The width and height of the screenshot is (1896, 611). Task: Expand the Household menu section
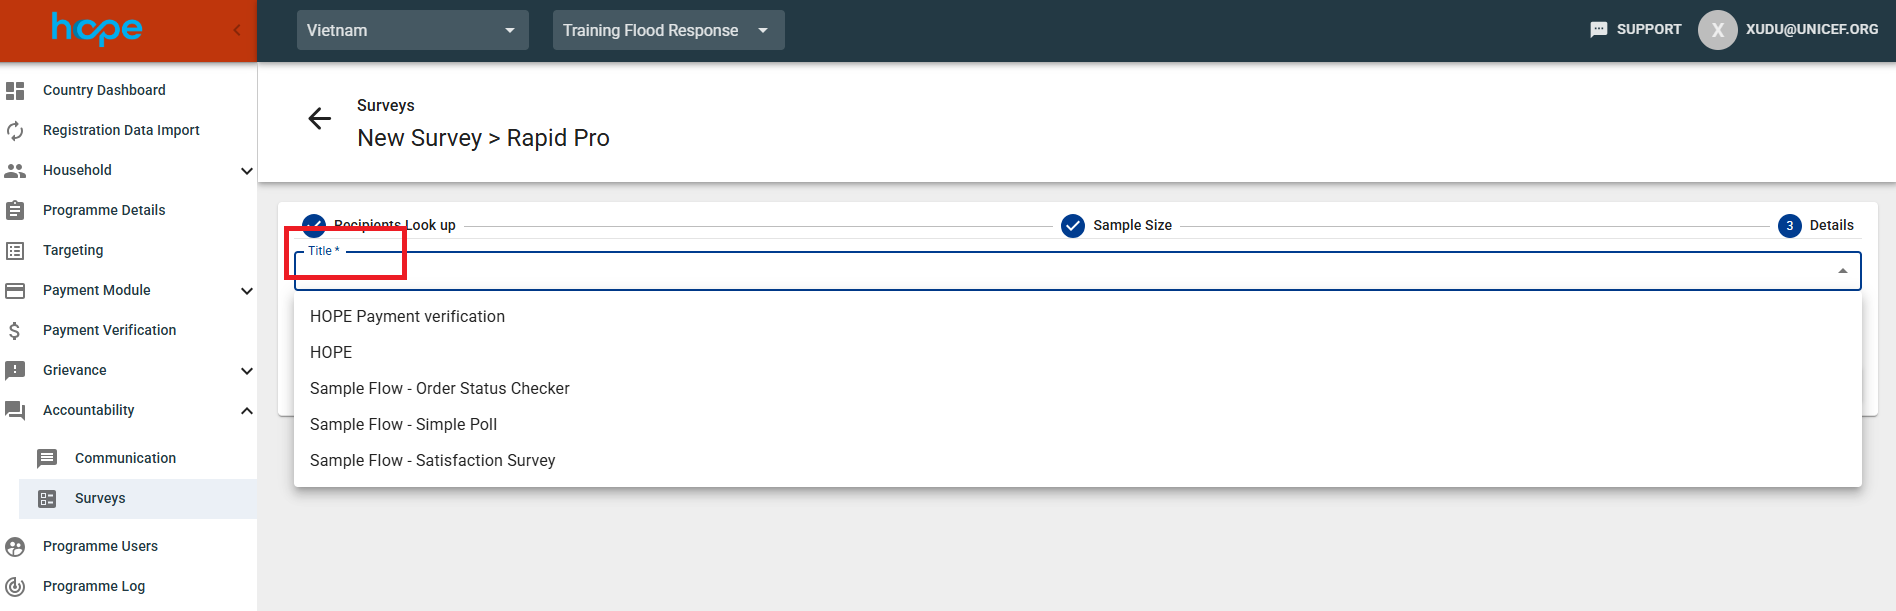pyautogui.click(x=246, y=171)
